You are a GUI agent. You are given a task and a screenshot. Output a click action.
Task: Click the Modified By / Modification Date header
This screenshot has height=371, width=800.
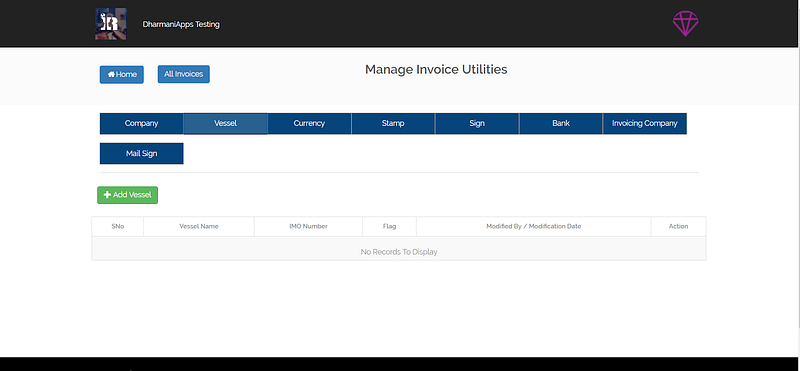[x=534, y=227]
